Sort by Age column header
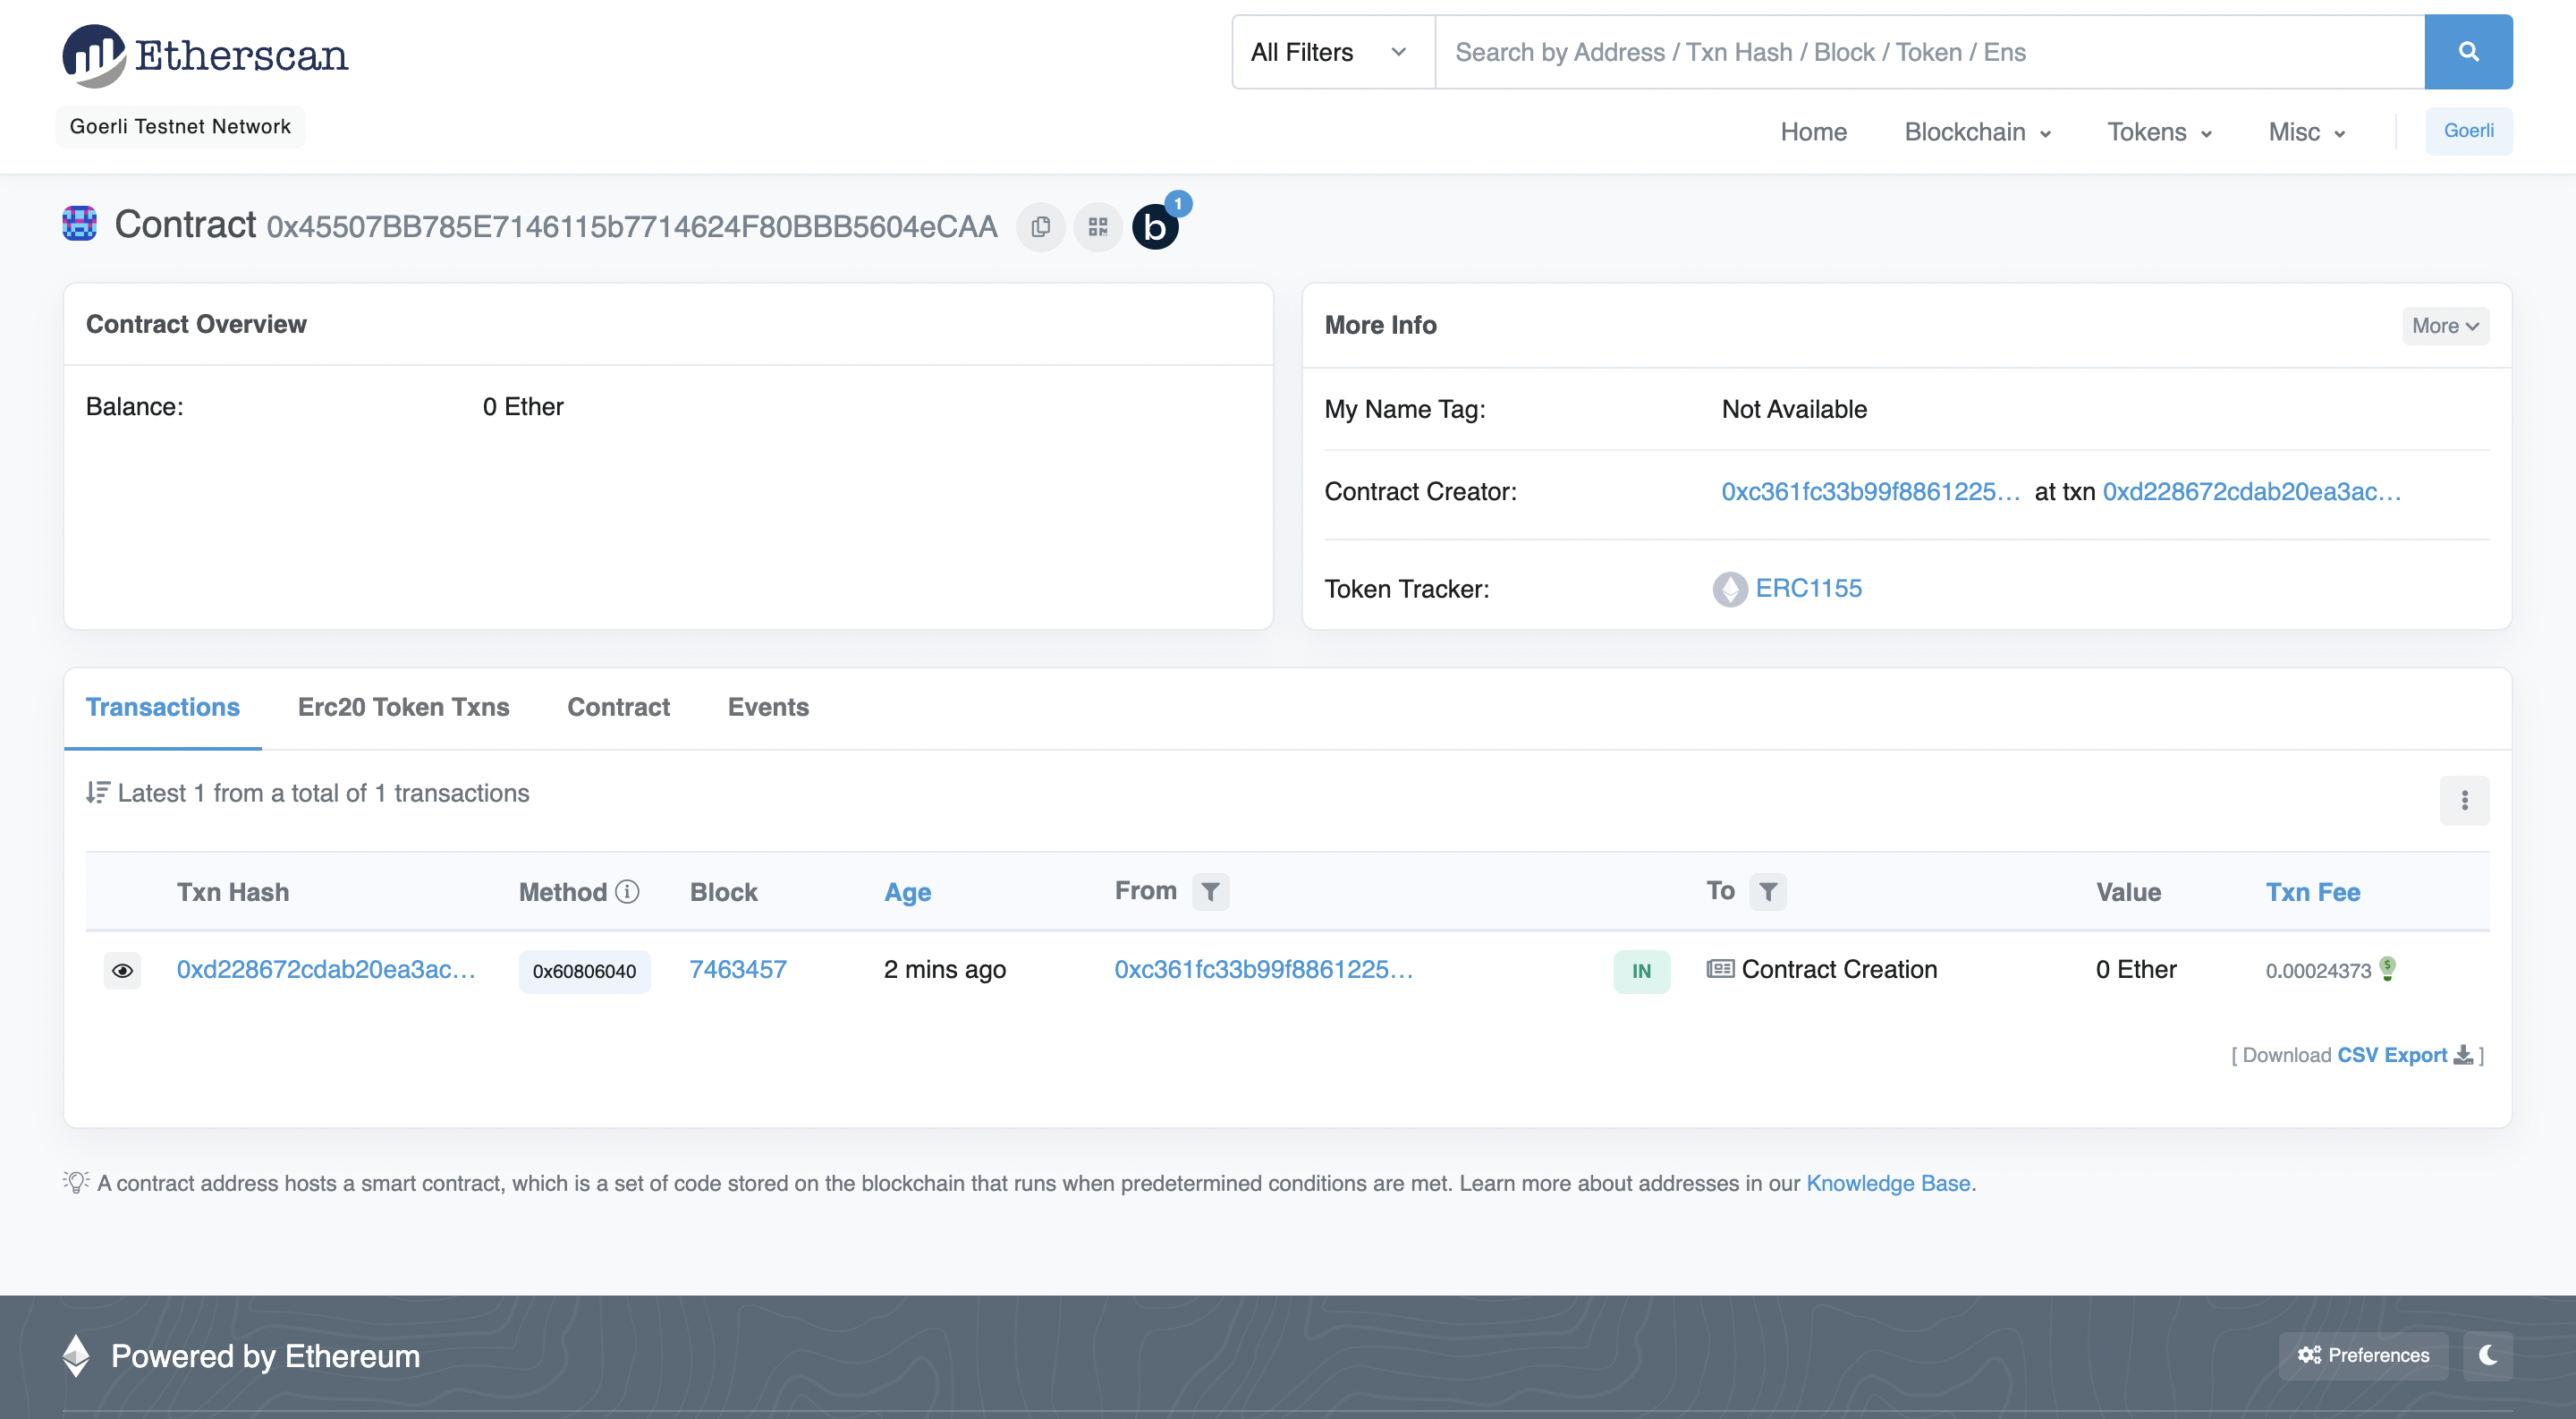Viewport: 2576px width, 1419px height. click(x=907, y=892)
